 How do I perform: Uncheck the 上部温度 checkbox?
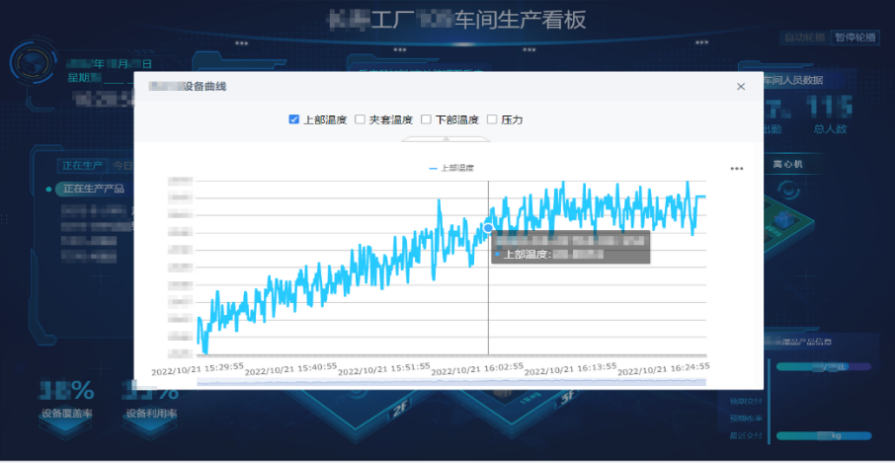[x=294, y=119]
